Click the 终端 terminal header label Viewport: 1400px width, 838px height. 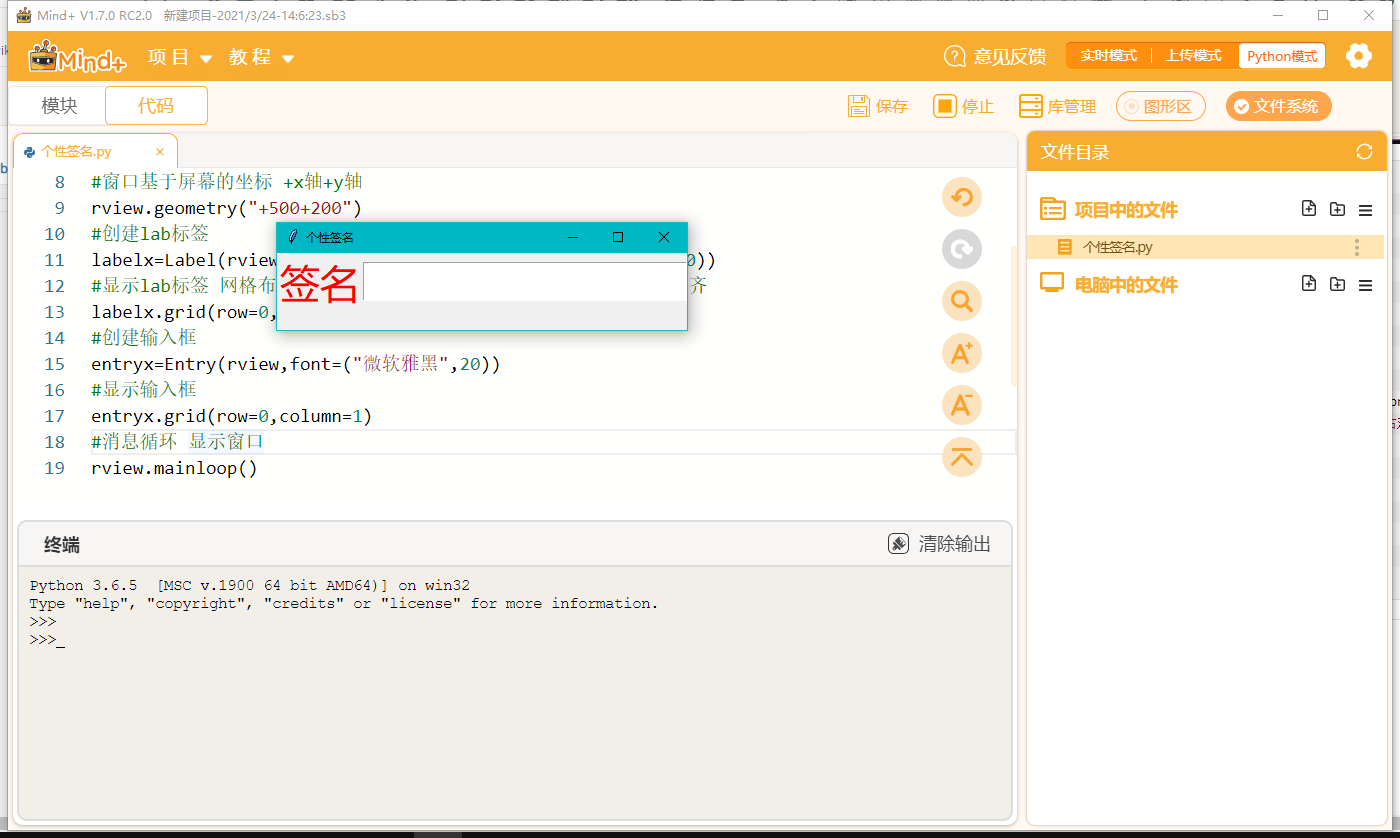(x=62, y=545)
